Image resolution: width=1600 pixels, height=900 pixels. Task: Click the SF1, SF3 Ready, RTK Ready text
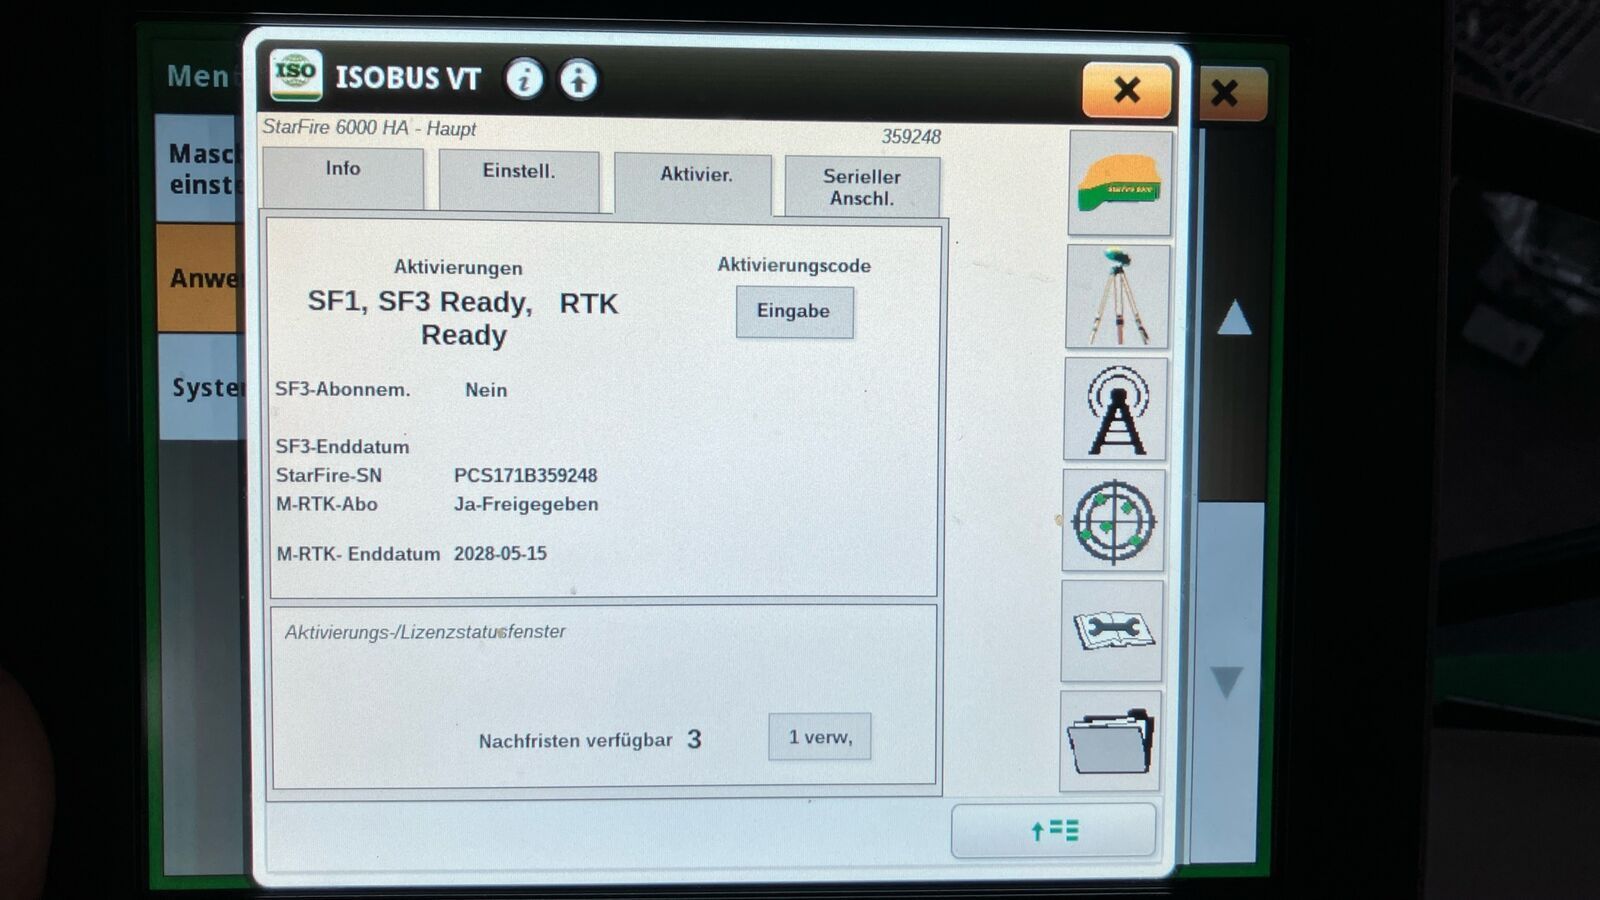pyautogui.click(x=463, y=318)
